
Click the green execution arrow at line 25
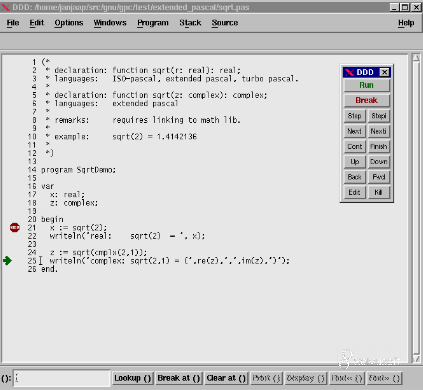click(7, 261)
